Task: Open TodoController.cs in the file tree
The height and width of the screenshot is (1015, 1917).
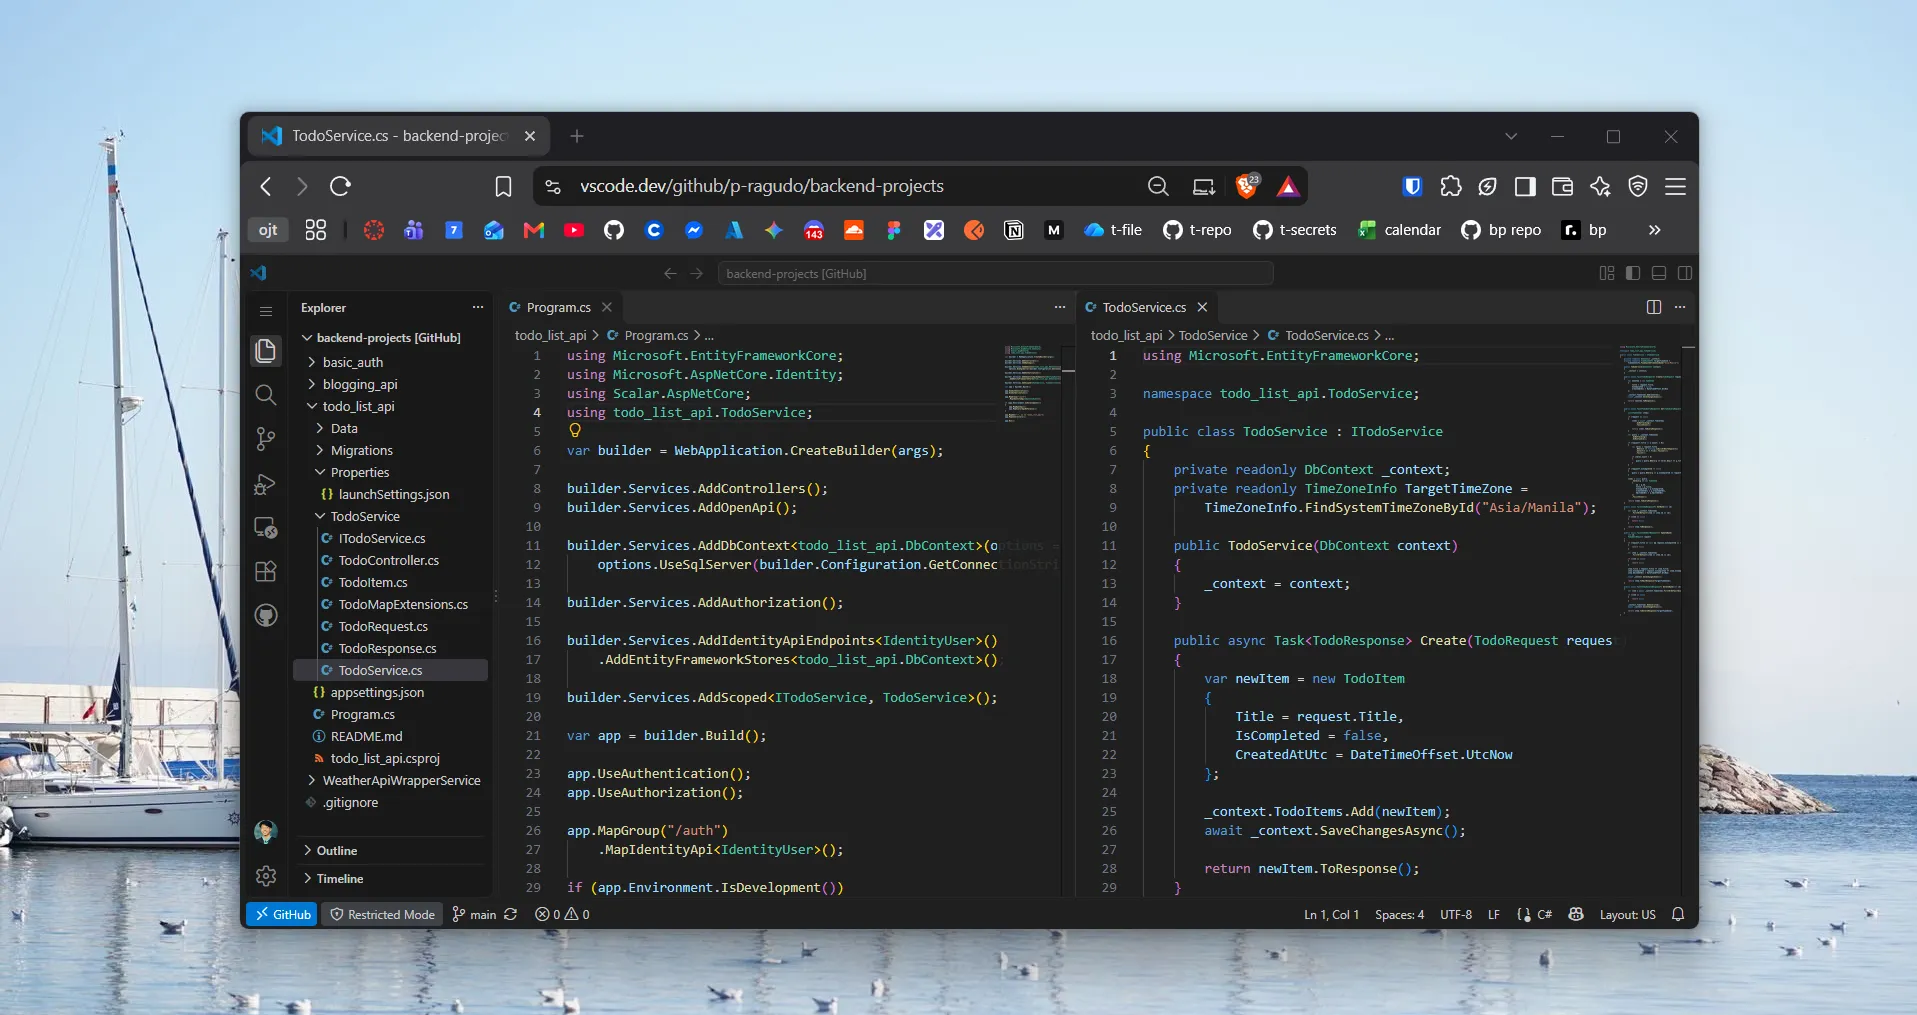Action: (x=388, y=560)
